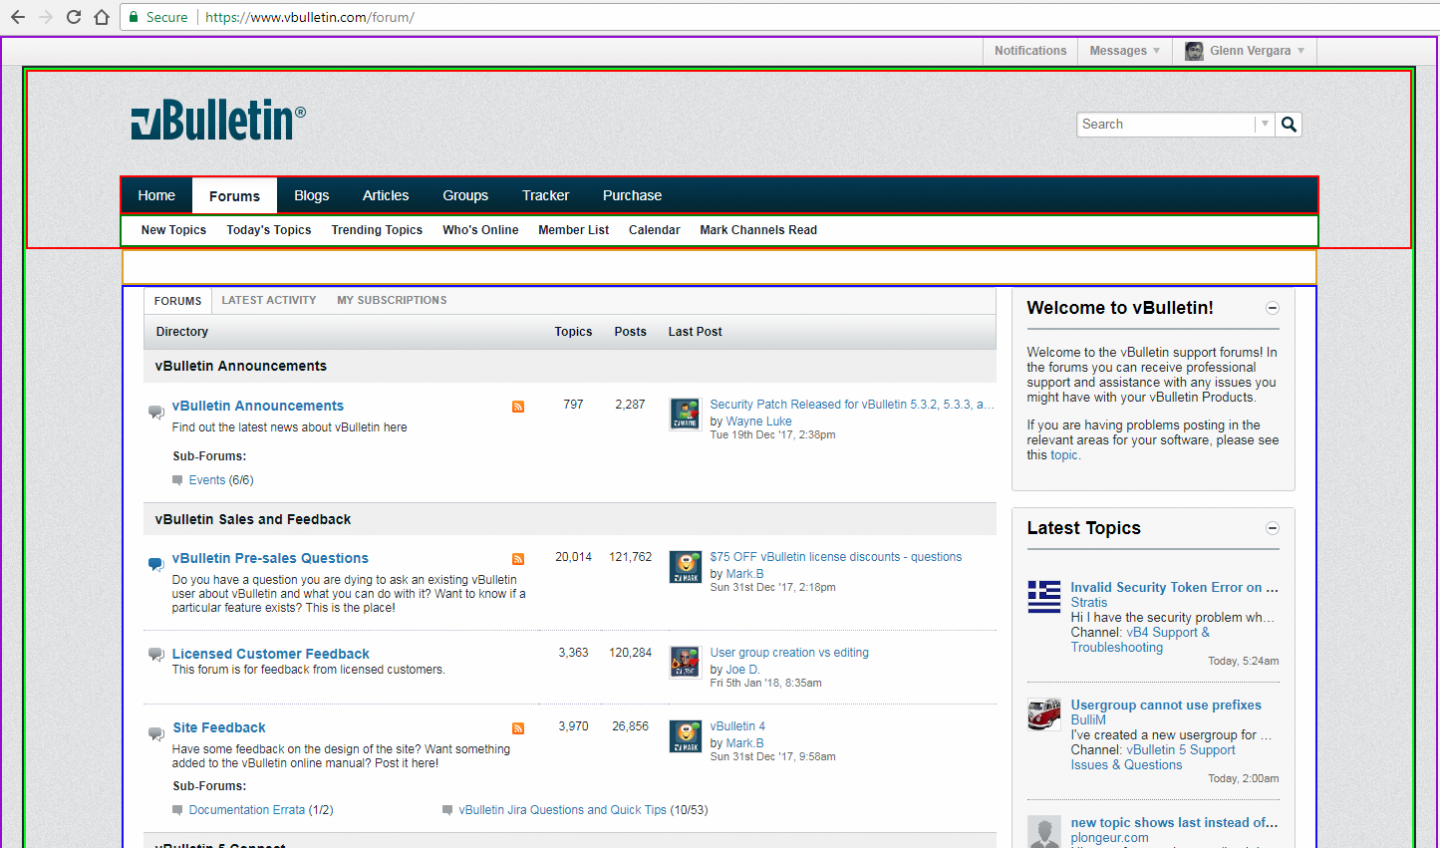This screenshot has width=1440, height=848.
Task: Switch to the Latest Activity tab
Action: point(269,300)
